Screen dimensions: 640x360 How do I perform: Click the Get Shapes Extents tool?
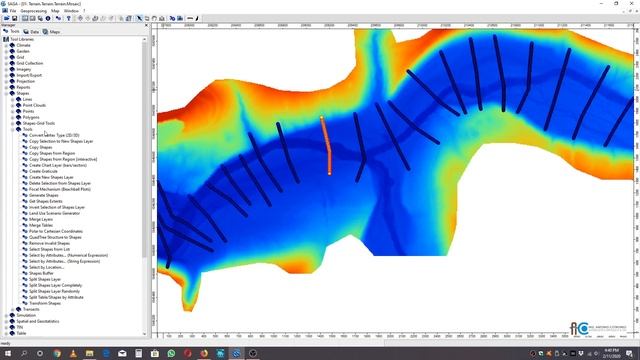(x=46, y=201)
